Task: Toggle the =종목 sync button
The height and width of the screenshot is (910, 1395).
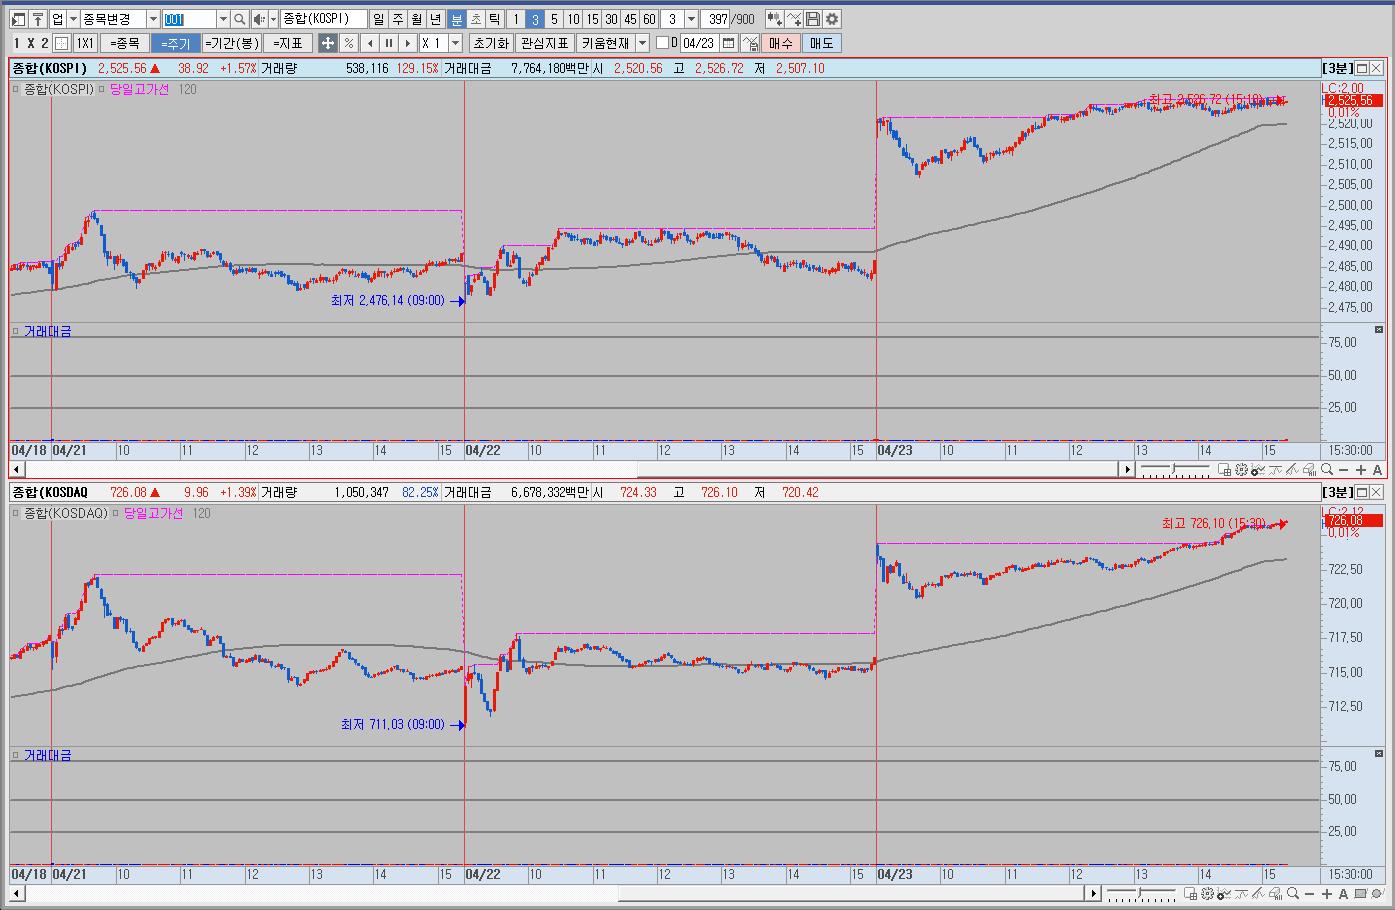Action: 124,43
